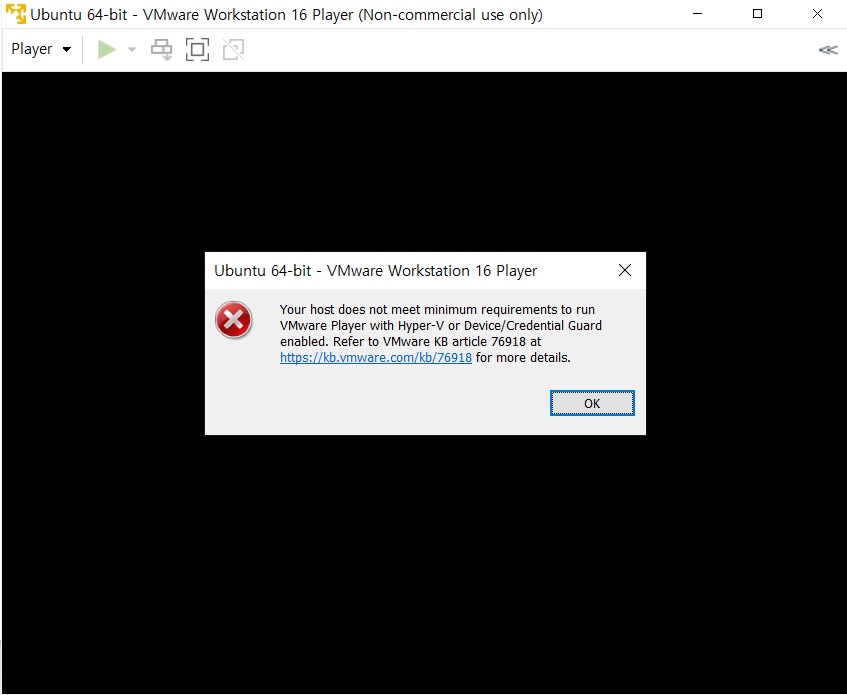Screen dimensions: 847x695
Task: Click the VMware logo in title bar
Action: click(x=16, y=14)
